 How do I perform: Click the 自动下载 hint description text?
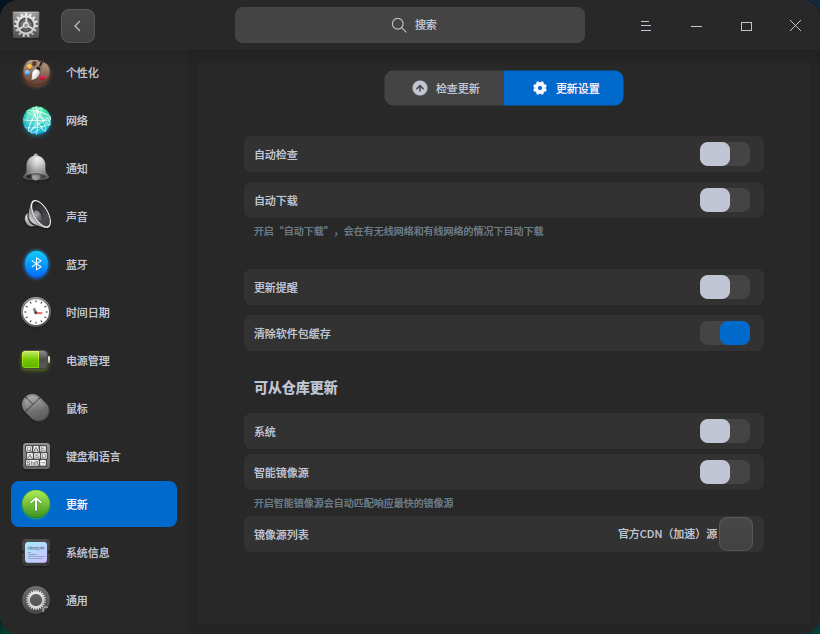point(398,231)
